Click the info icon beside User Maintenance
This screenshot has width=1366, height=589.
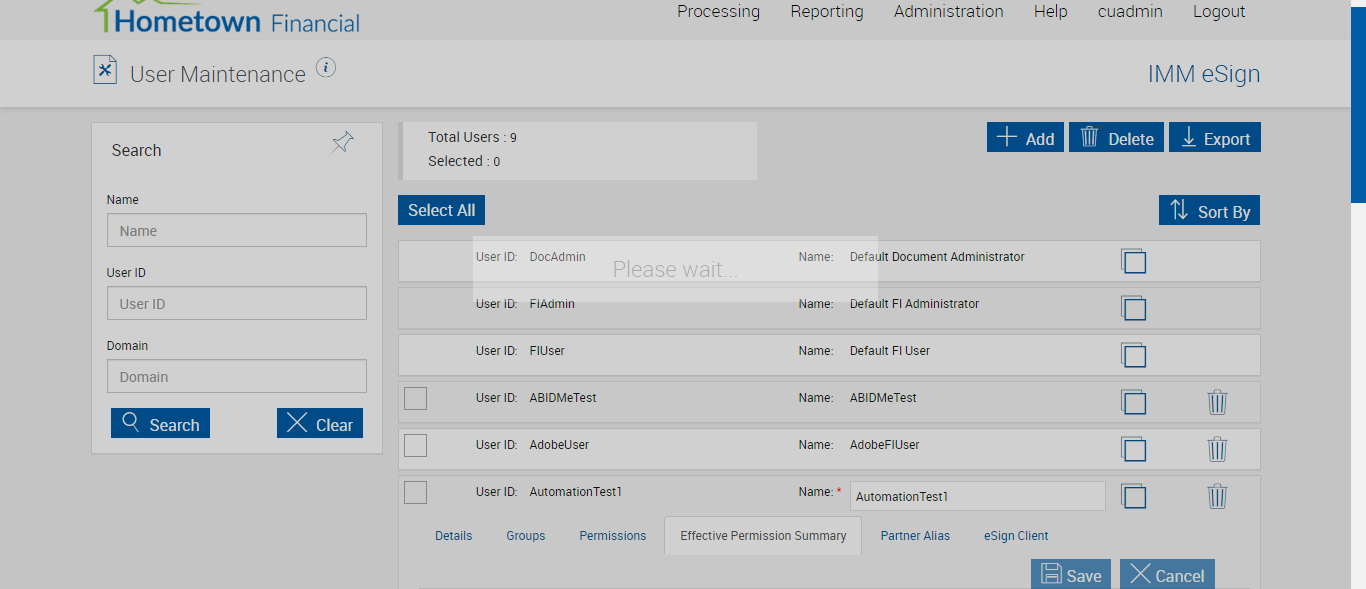point(326,68)
